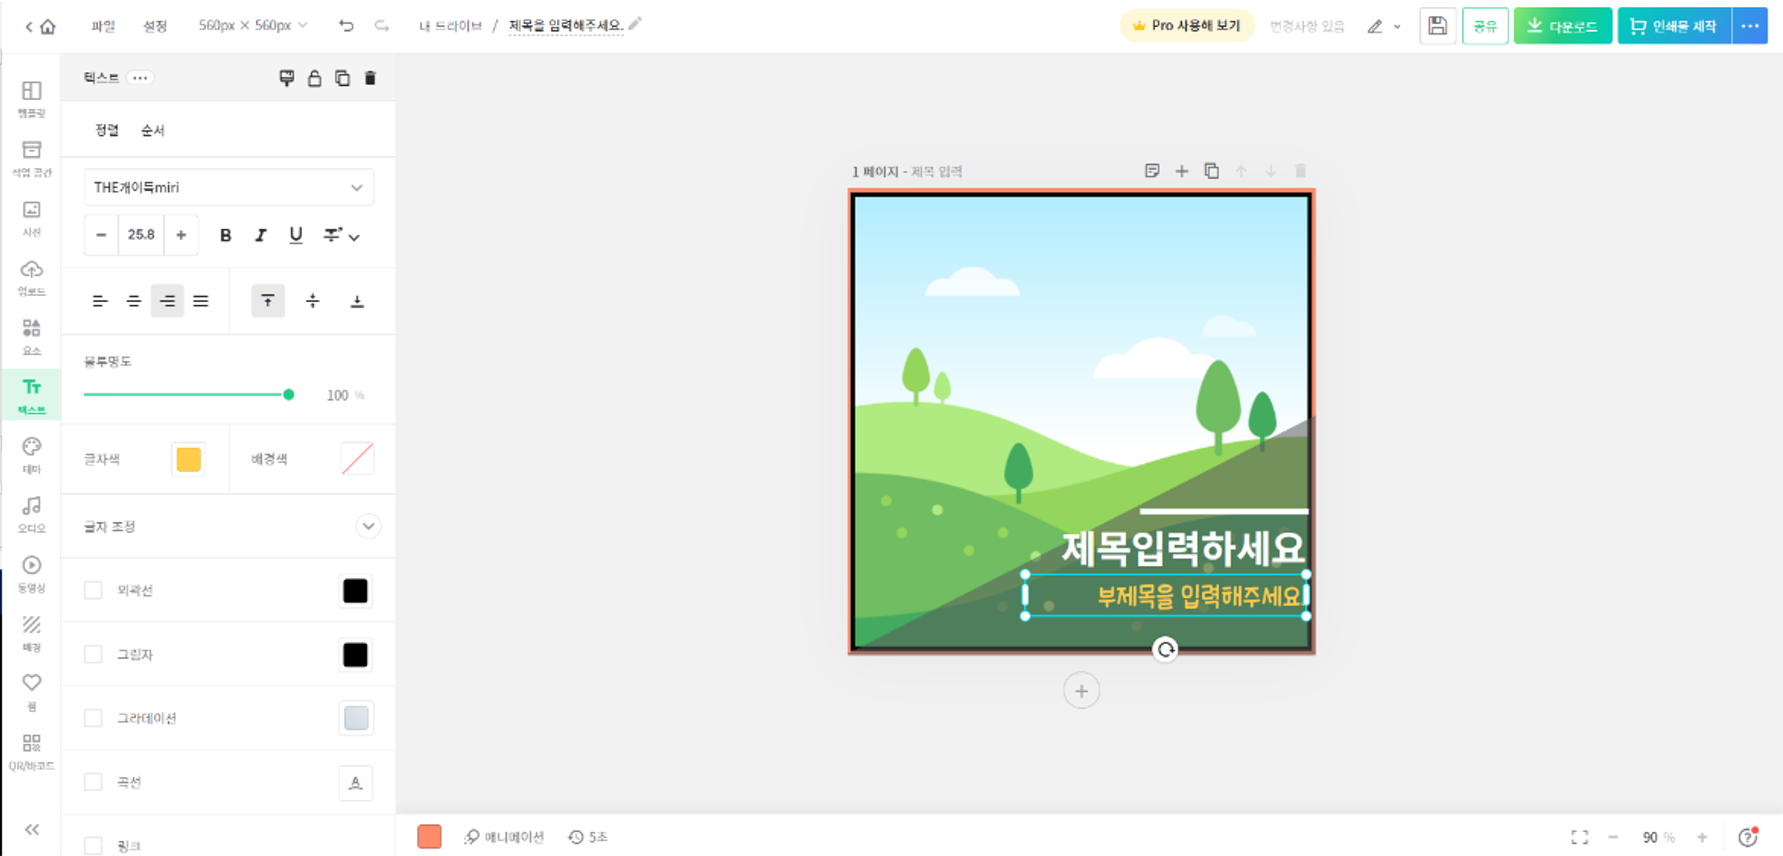Save the design with floppy disk icon
This screenshot has height=856, width=1783.
pyautogui.click(x=1437, y=26)
